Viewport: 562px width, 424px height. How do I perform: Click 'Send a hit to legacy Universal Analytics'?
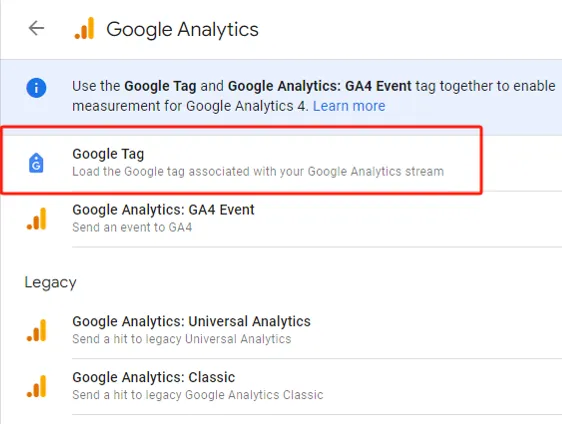click(182, 339)
